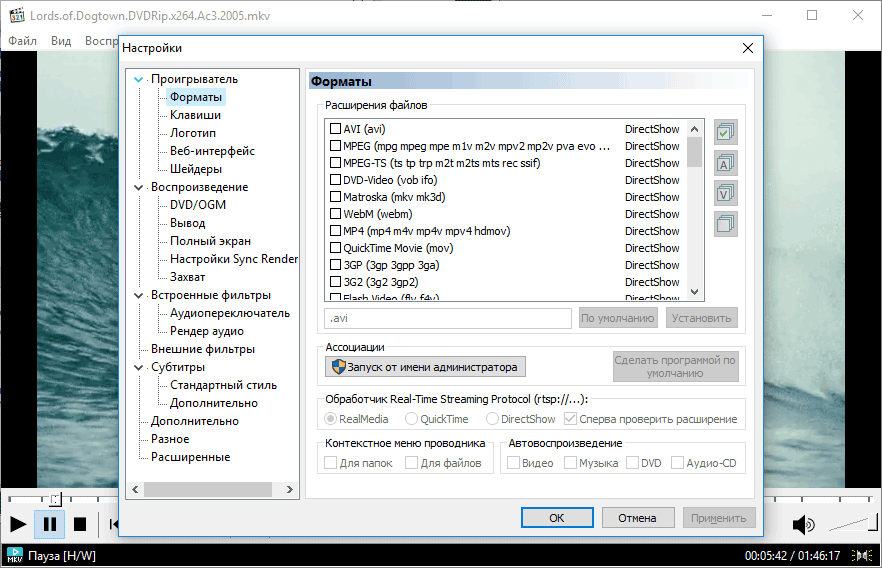The width and height of the screenshot is (882, 568).
Task: Click the video formats 'V' icon button
Action: pyautogui.click(x=726, y=193)
